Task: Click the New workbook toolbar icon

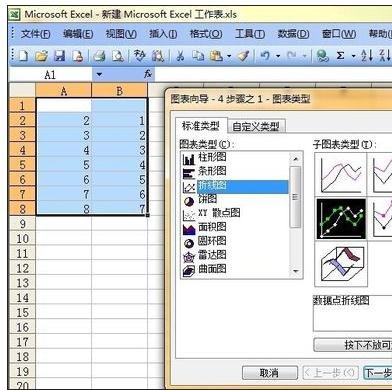Action: click(x=23, y=56)
